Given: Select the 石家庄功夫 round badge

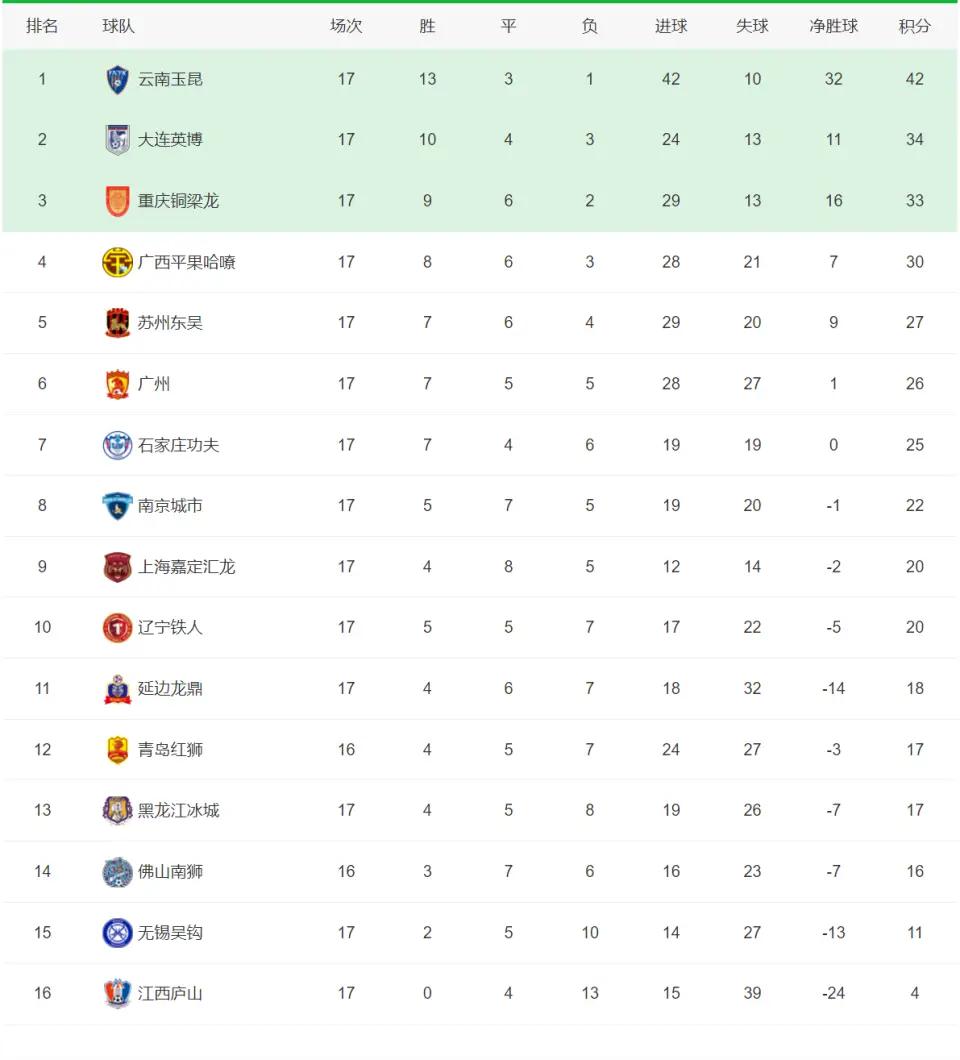Looking at the screenshot, I should 117,445.
